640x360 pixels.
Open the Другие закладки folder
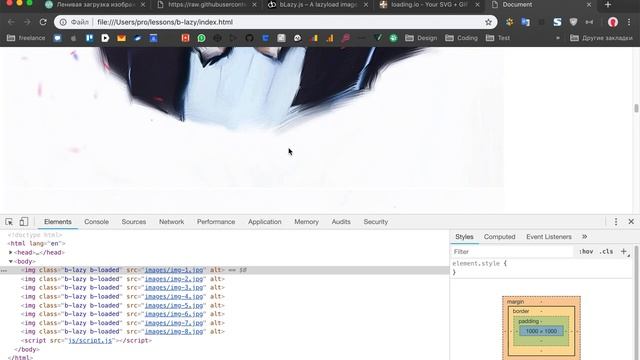(x=601, y=38)
